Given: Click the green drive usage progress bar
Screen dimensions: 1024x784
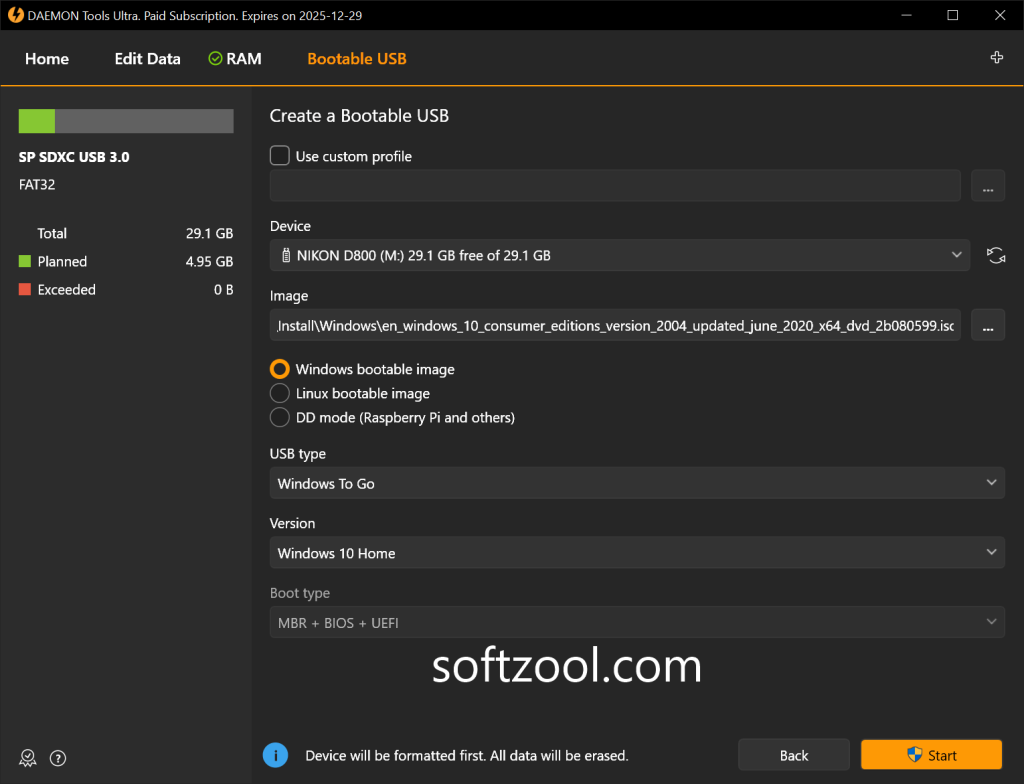Looking at the screenshot, I should point(36,120).
